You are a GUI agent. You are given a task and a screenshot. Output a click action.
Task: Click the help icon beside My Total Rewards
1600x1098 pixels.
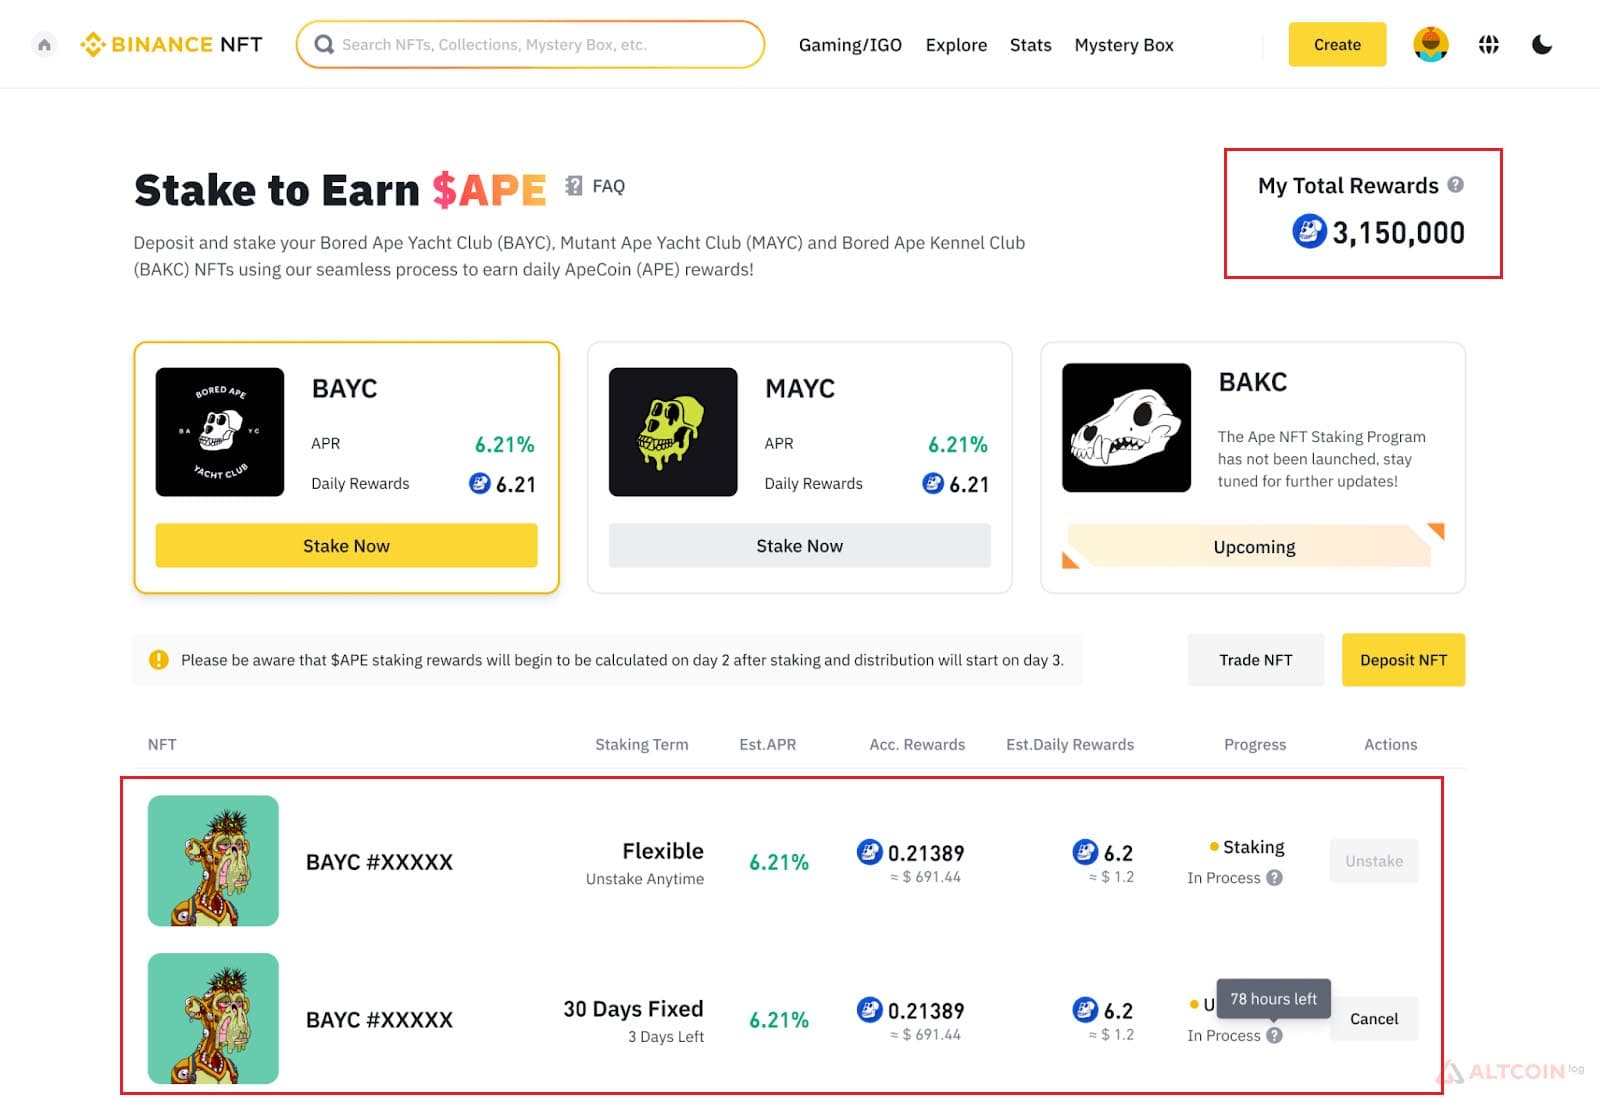coord(1455,184)
